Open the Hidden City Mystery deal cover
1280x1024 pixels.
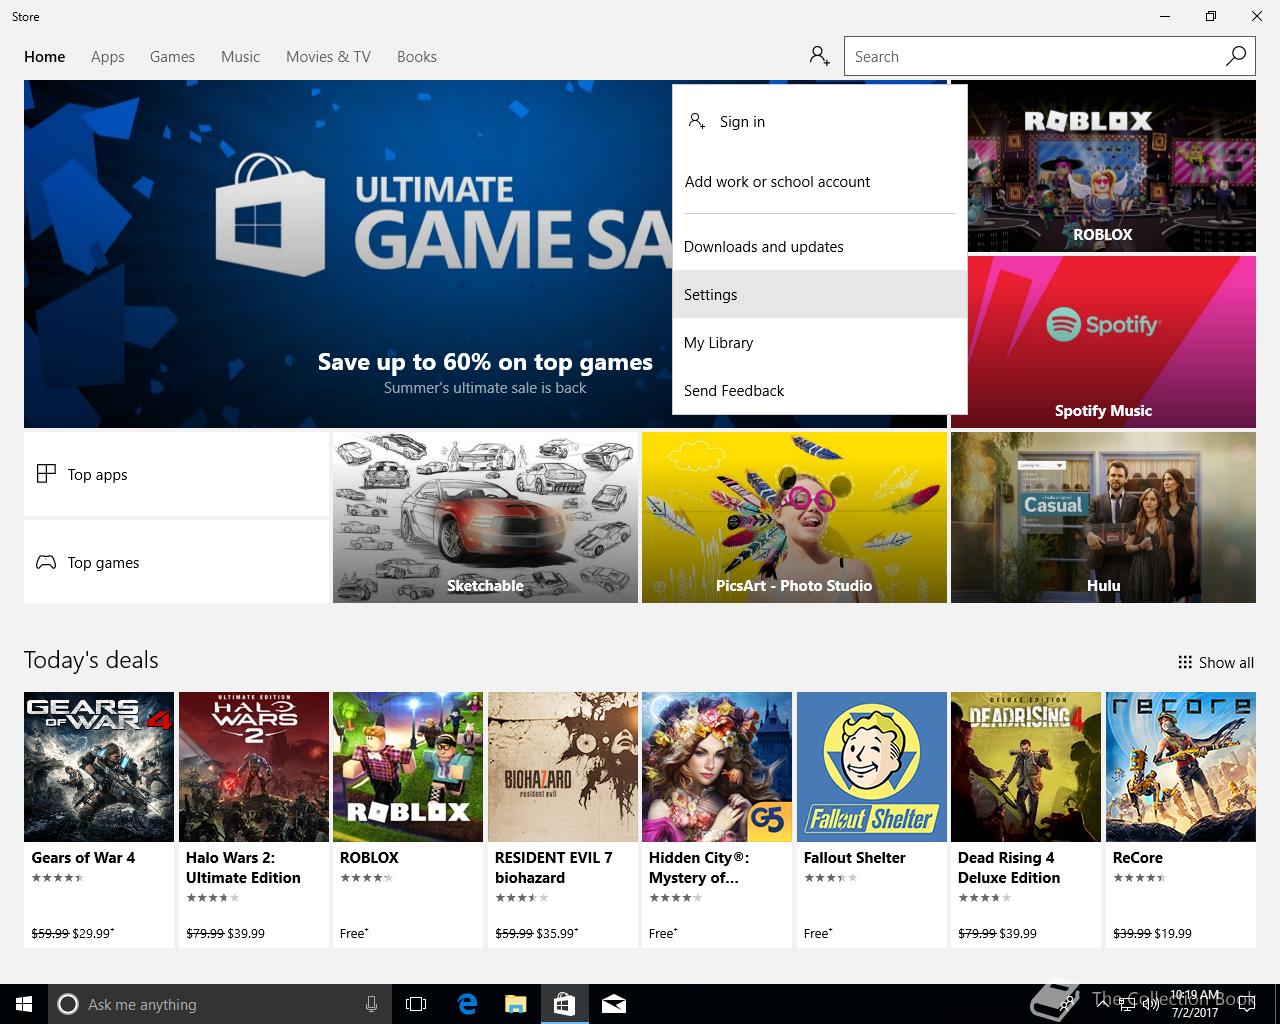[x=717, y=767]
